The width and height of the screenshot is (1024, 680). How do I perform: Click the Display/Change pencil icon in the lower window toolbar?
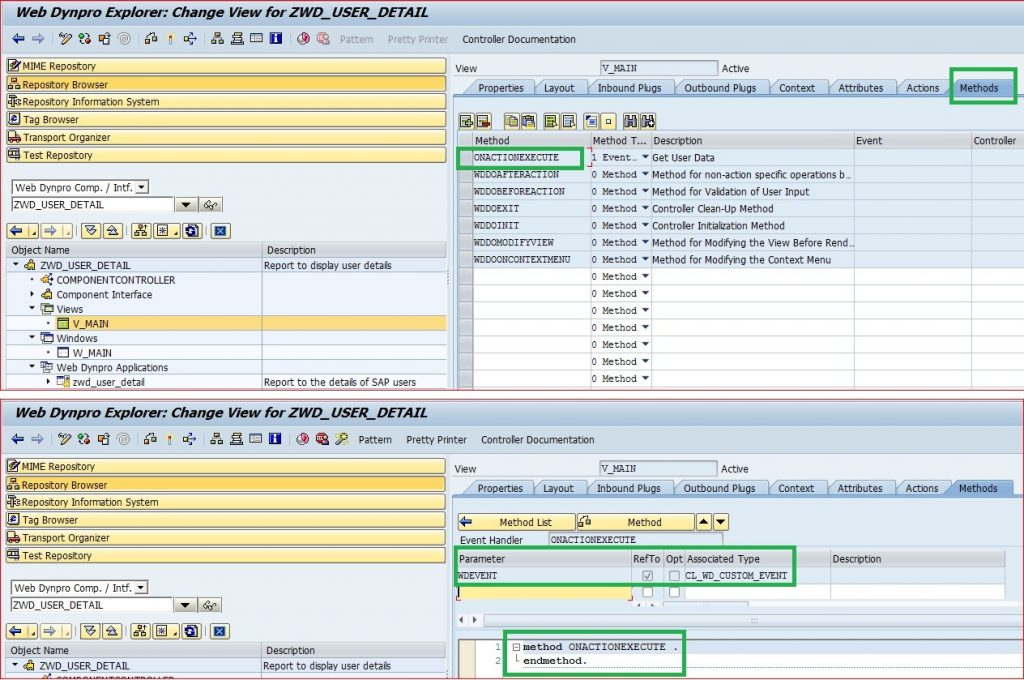(64, 439)
